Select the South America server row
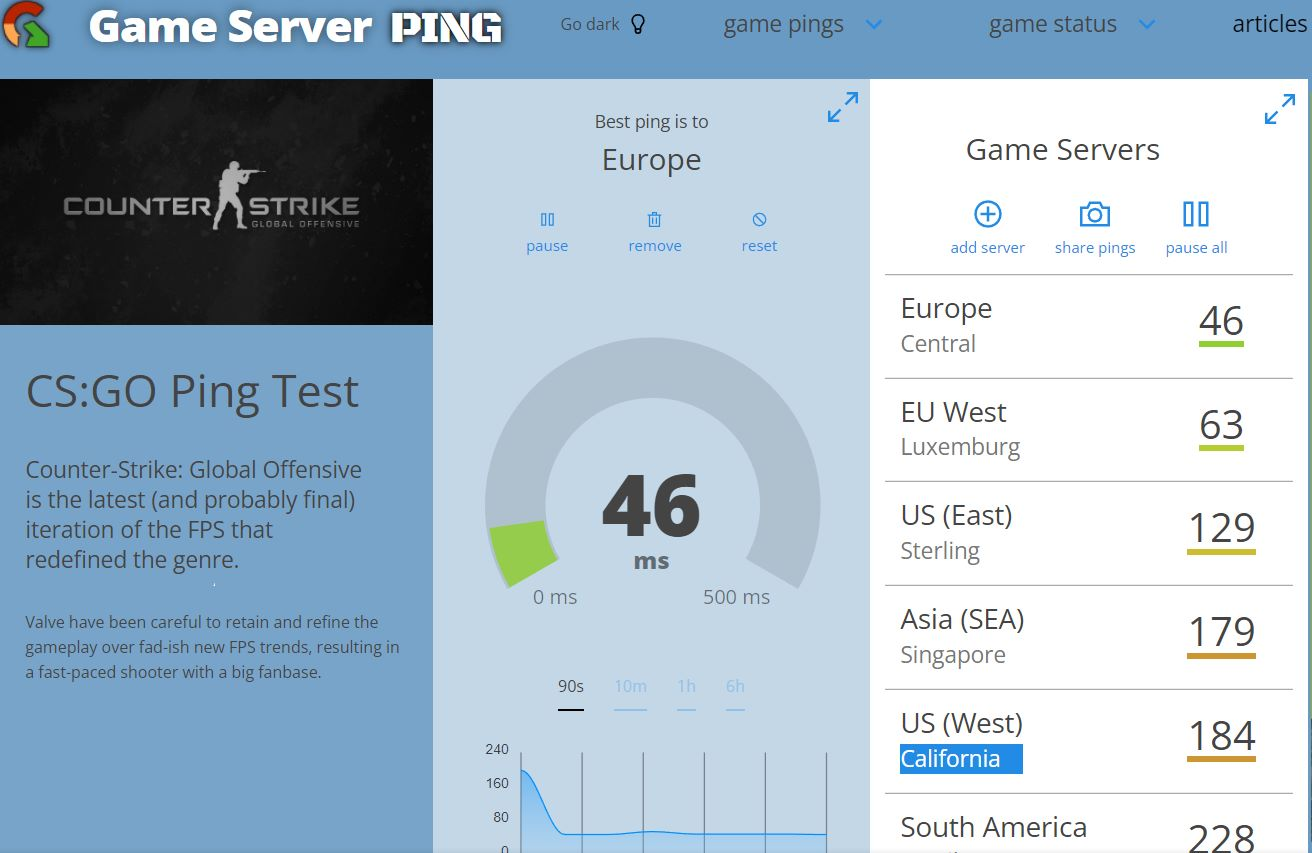The height and width of the screenshot is (853, 1312). pos(1089,824)
